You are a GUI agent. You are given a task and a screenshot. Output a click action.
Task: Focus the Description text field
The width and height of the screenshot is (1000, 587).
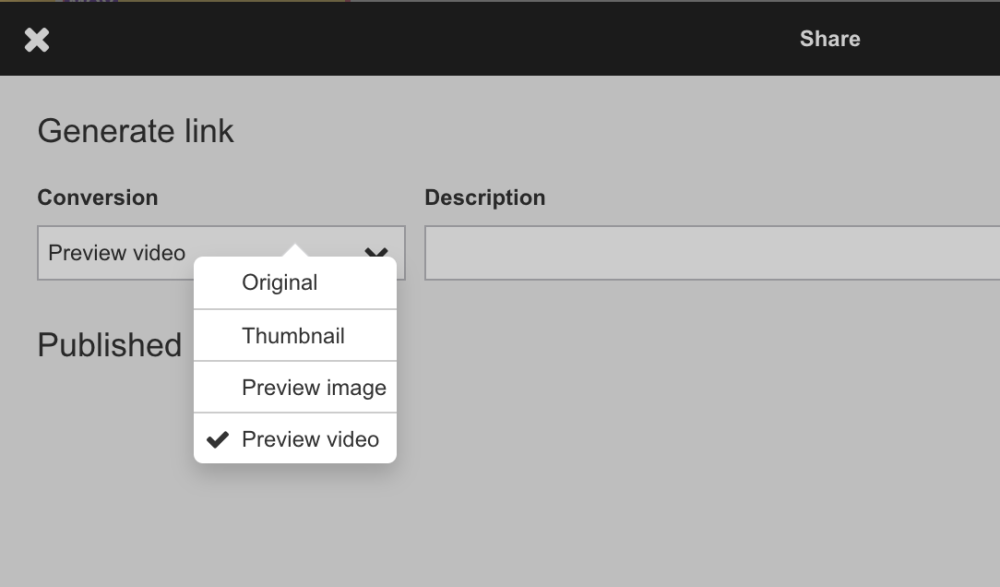coord(711,253)
